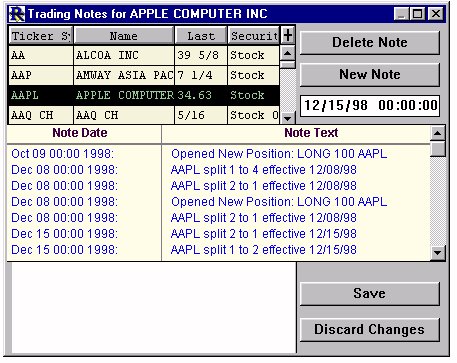457x363 pixels.
Task: Click the APPLE COMPUTER name cell
Action: click(124, 95)
